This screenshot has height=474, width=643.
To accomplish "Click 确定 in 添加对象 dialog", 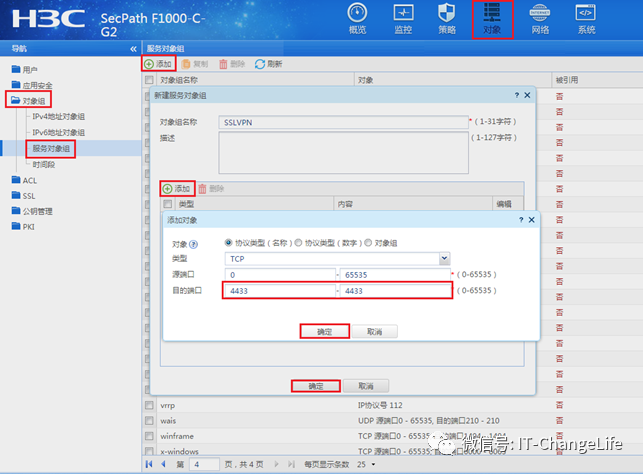I will click(x=325, y=331).
